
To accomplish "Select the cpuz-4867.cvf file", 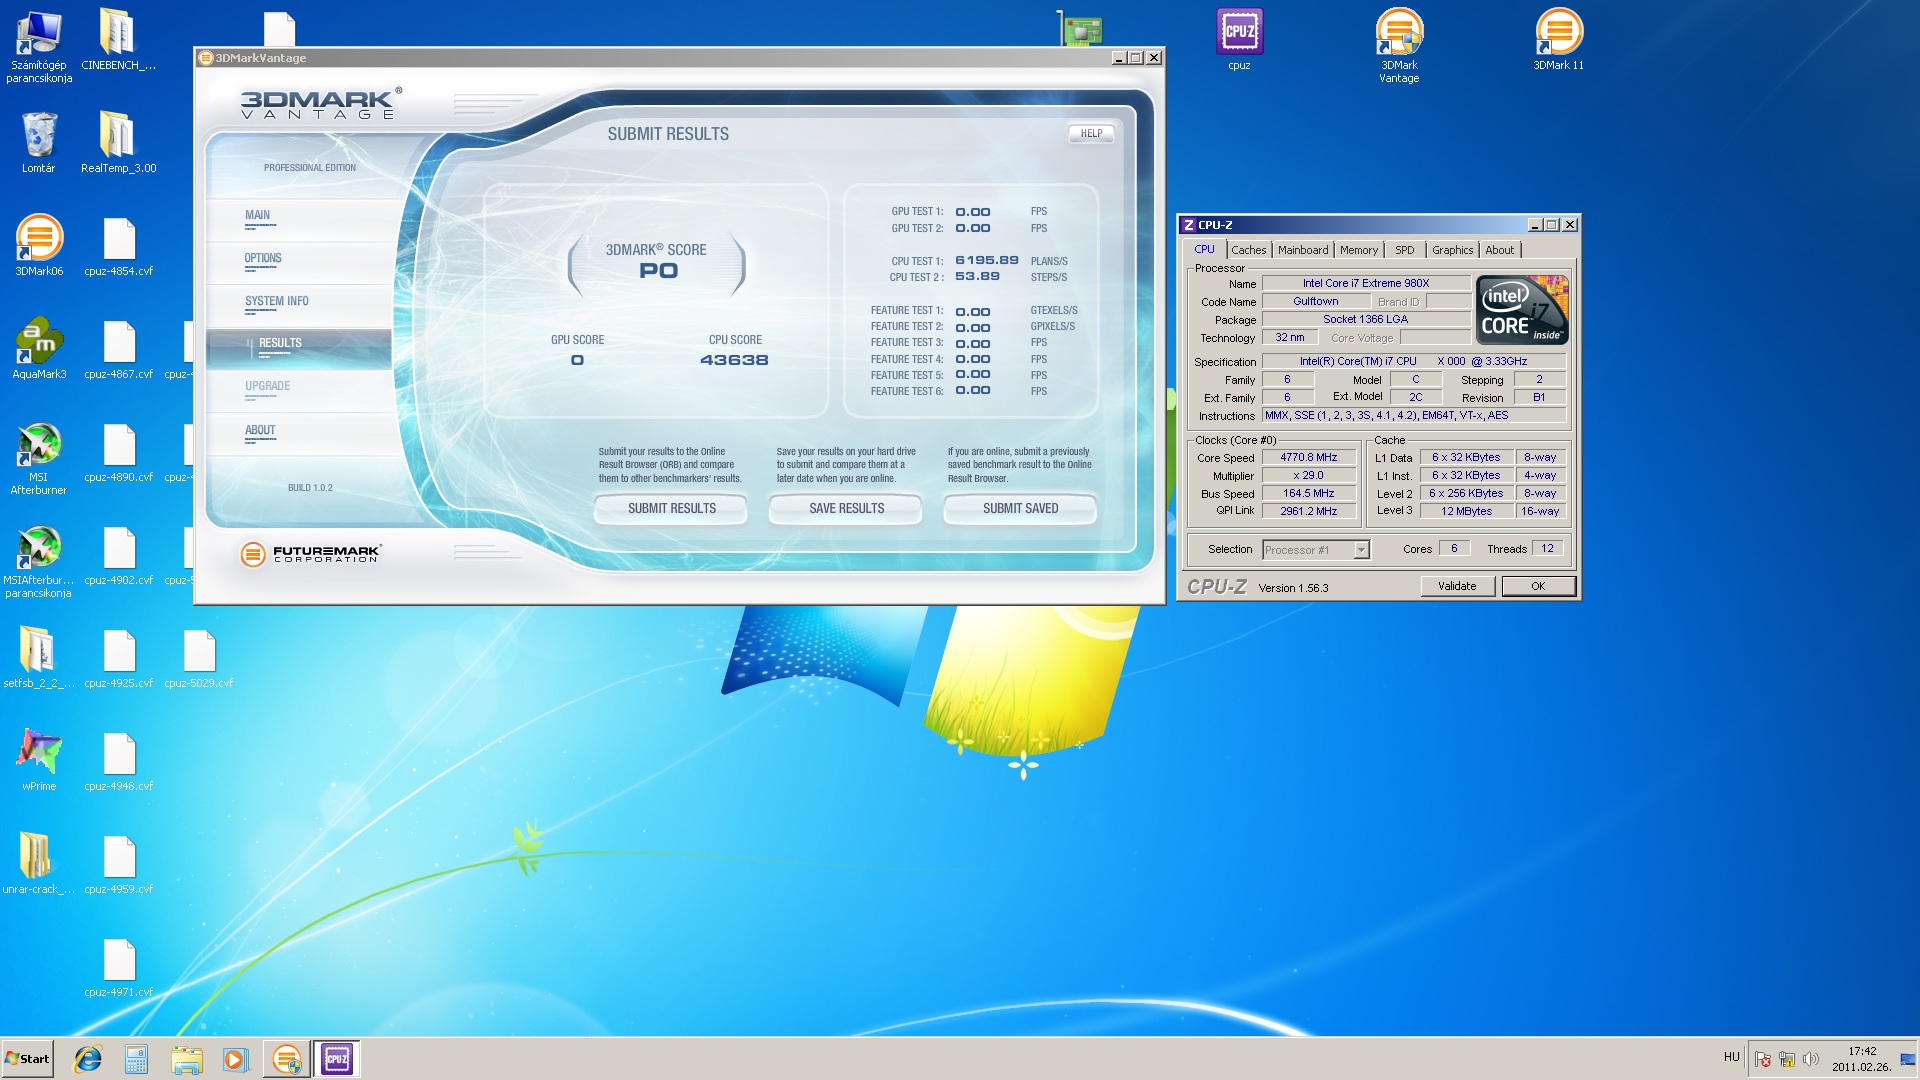I will pyautogui.click(x=119, y=349).
